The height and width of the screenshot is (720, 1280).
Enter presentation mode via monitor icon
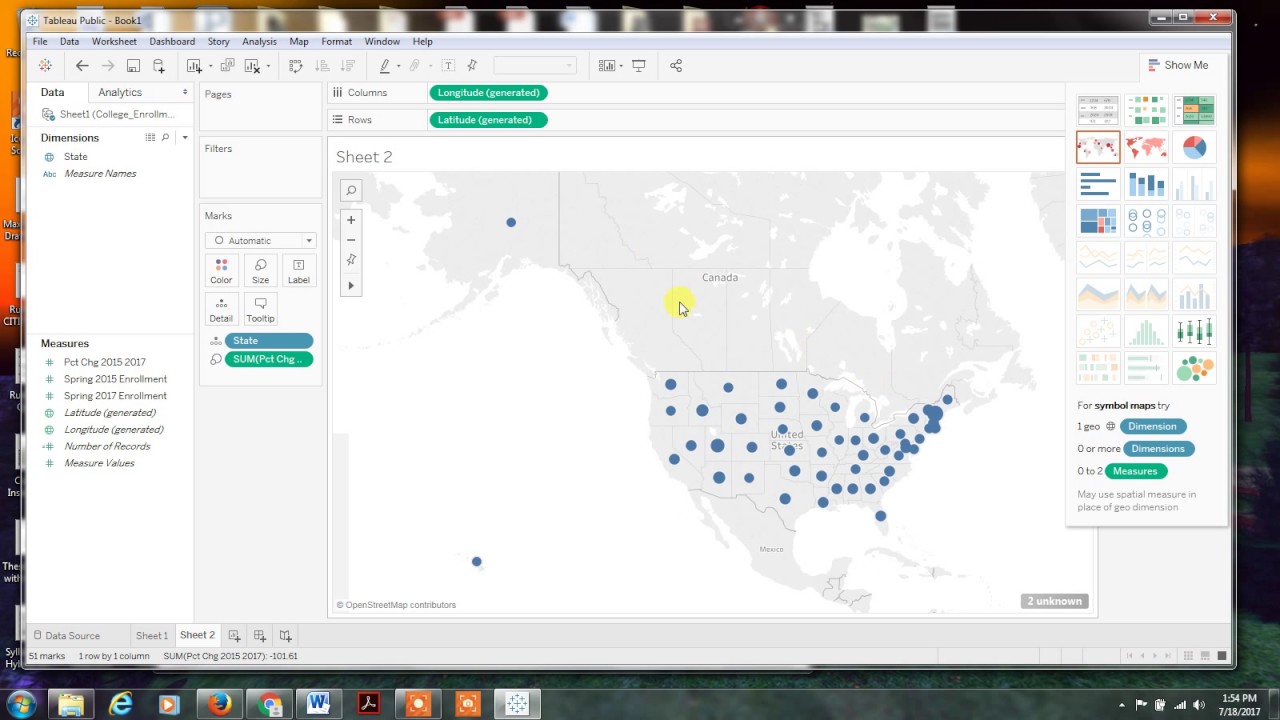click(x=639, y=66)
